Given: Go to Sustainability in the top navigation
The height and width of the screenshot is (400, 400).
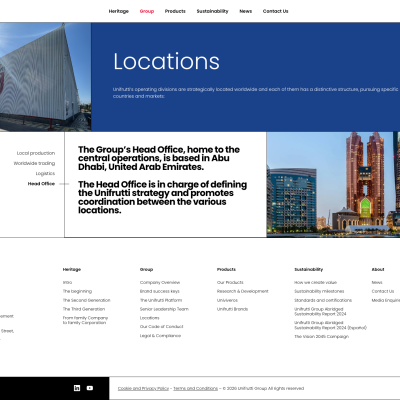Looking at the screenshot, I should [212, 11].
